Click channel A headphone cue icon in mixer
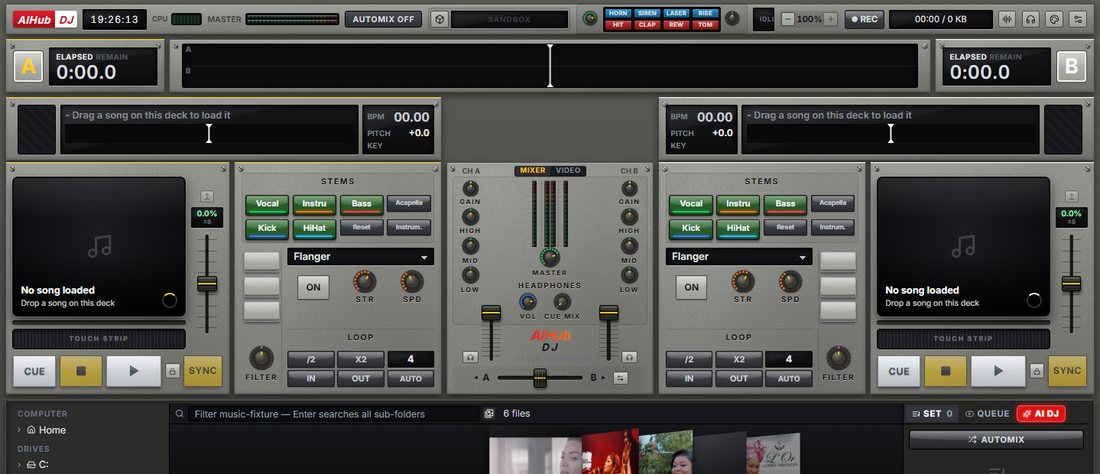The height and width of the screenshot is (474, 1100). (470, 358)
